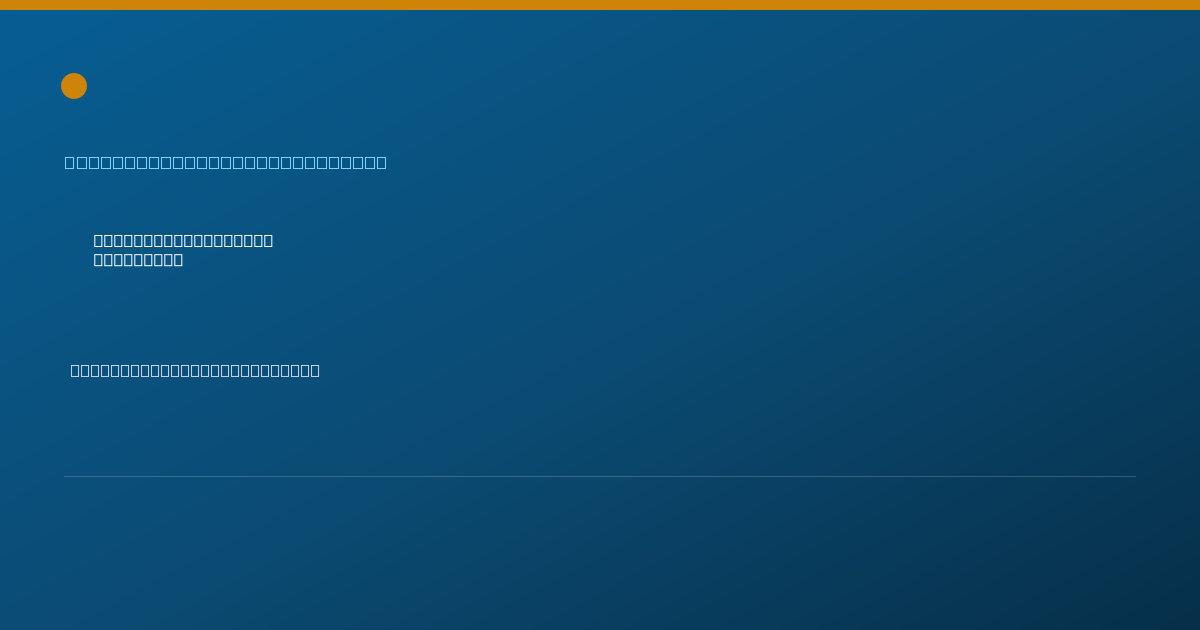Screen dimensions: 1200x630
Task: Select the first line of the white two-line block
Action: point(183,240)
